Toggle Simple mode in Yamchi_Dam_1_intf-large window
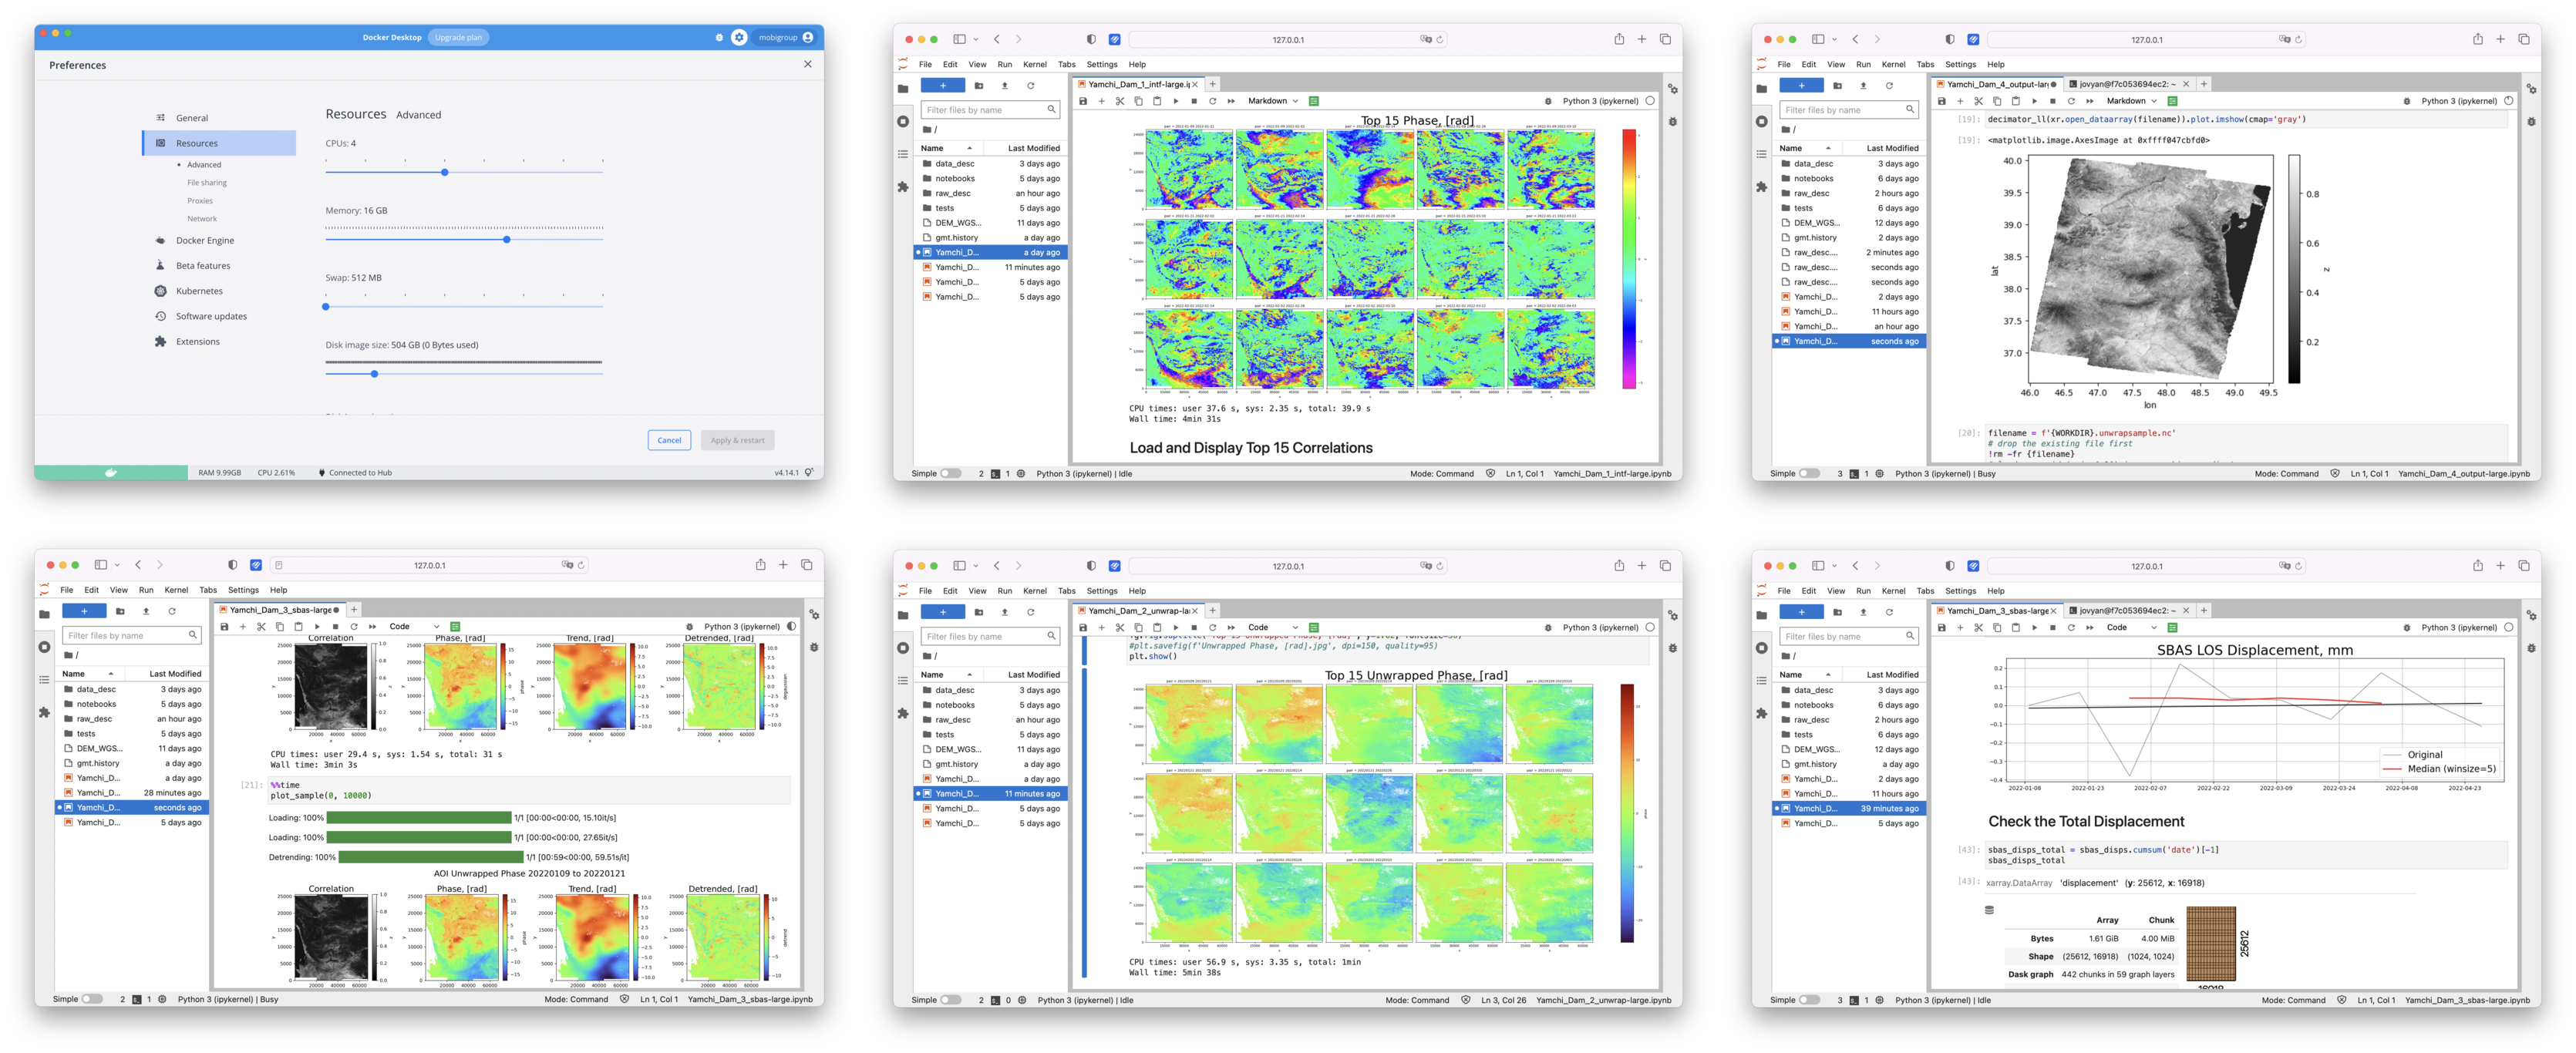The height and width of the screenshot is (1053, 2576). 950,474
